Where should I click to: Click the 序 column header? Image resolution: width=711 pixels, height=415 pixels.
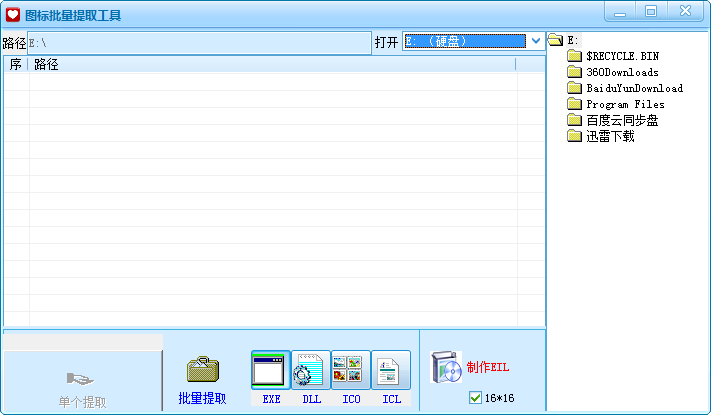16,64
